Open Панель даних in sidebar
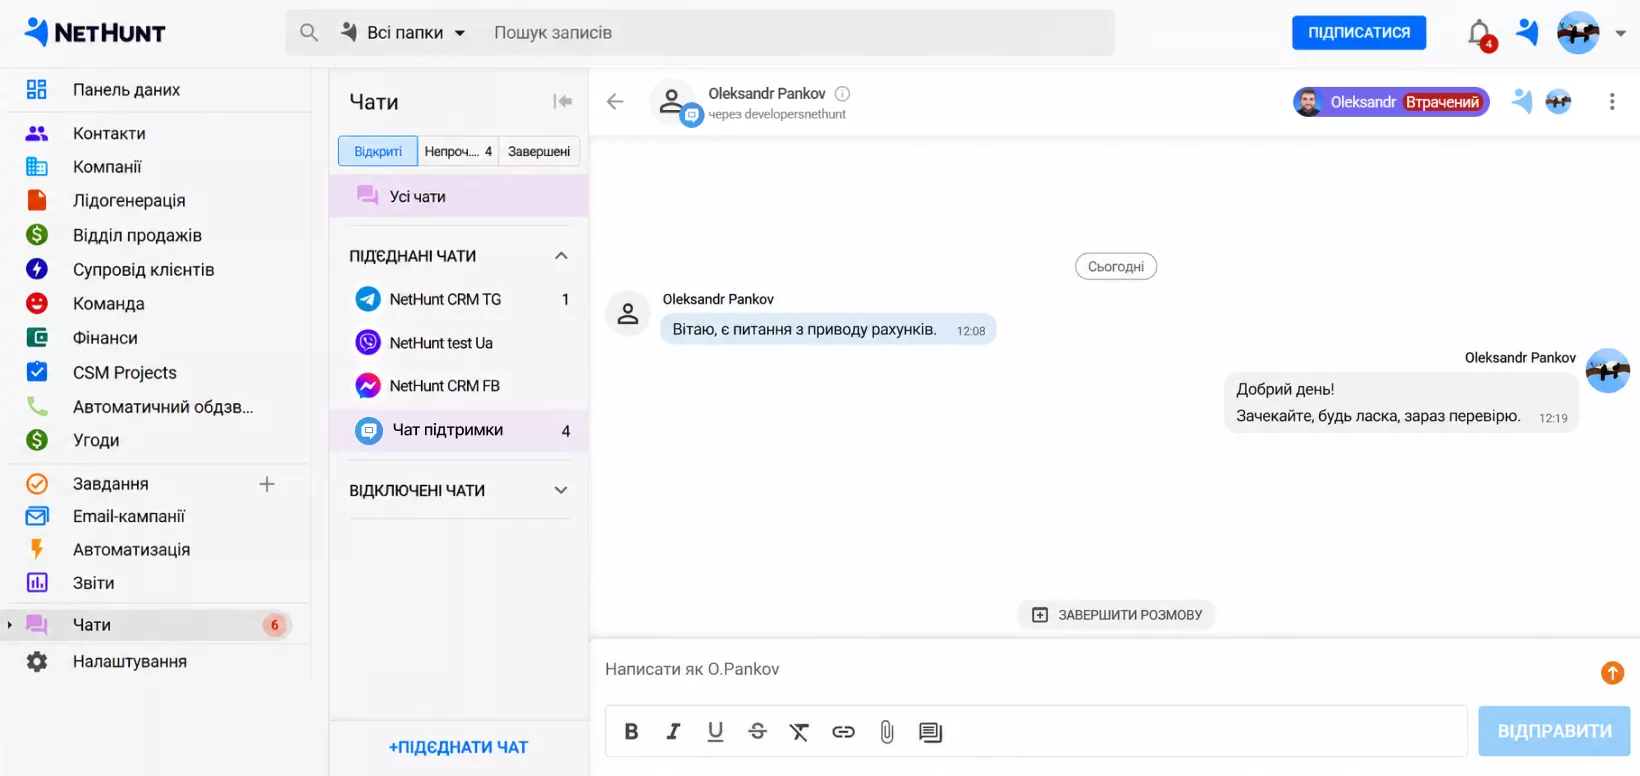 click(127, 90)
